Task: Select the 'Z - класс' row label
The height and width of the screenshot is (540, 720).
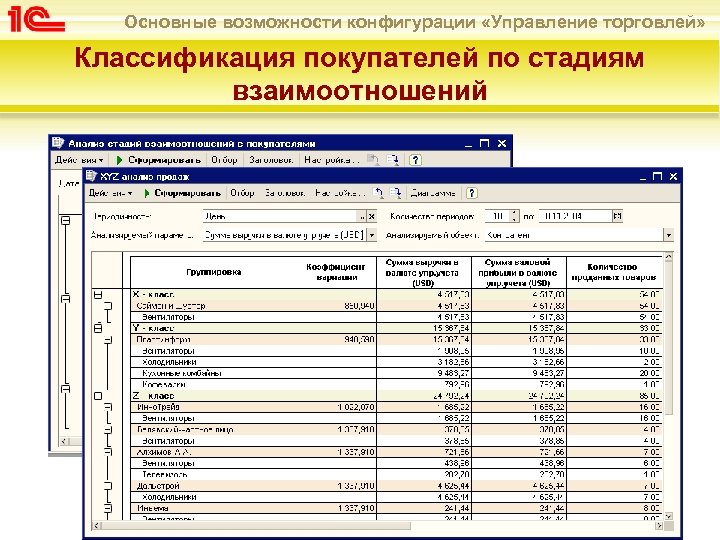Action: coord(153,396)
